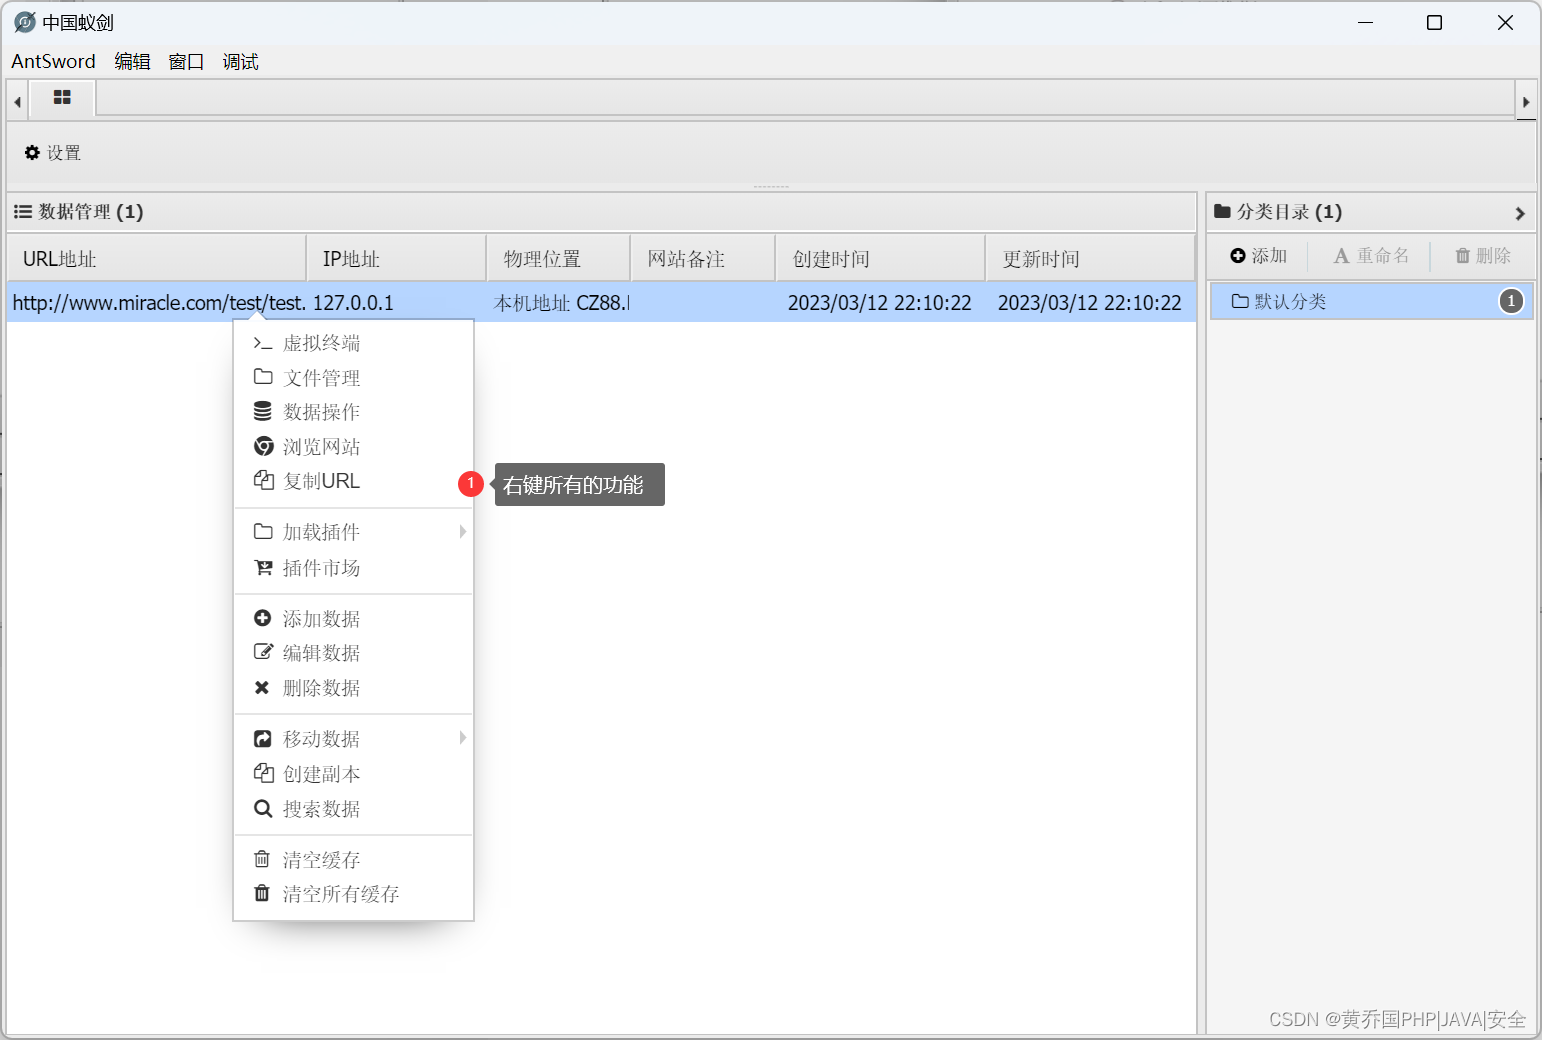Click the 2023/03/12 22:10:22 cell under 更新时间
Viewport: 1542px width, 1040px height.
(x=1090, y=303)
